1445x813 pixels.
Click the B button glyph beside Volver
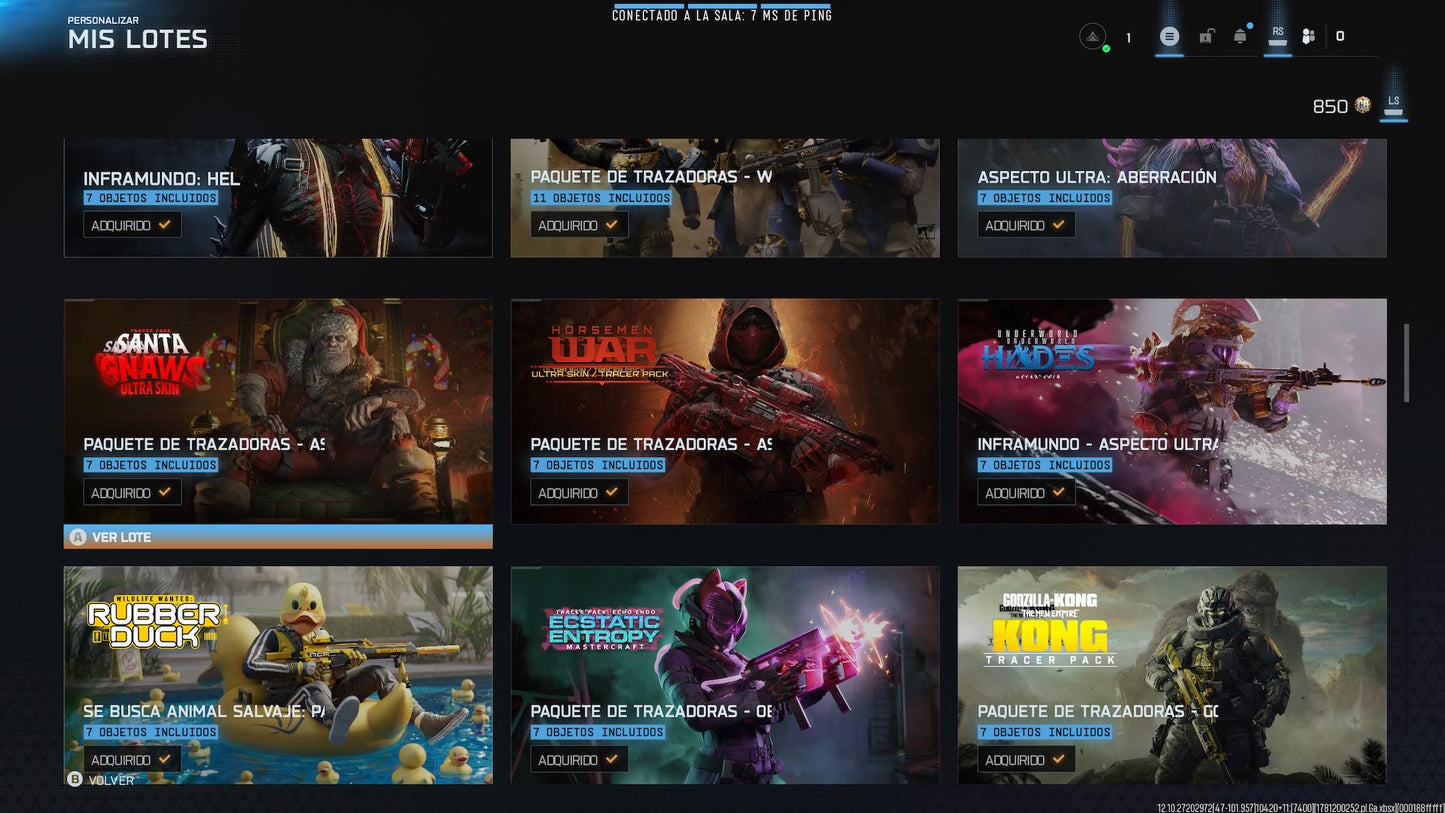pos(74,779)
